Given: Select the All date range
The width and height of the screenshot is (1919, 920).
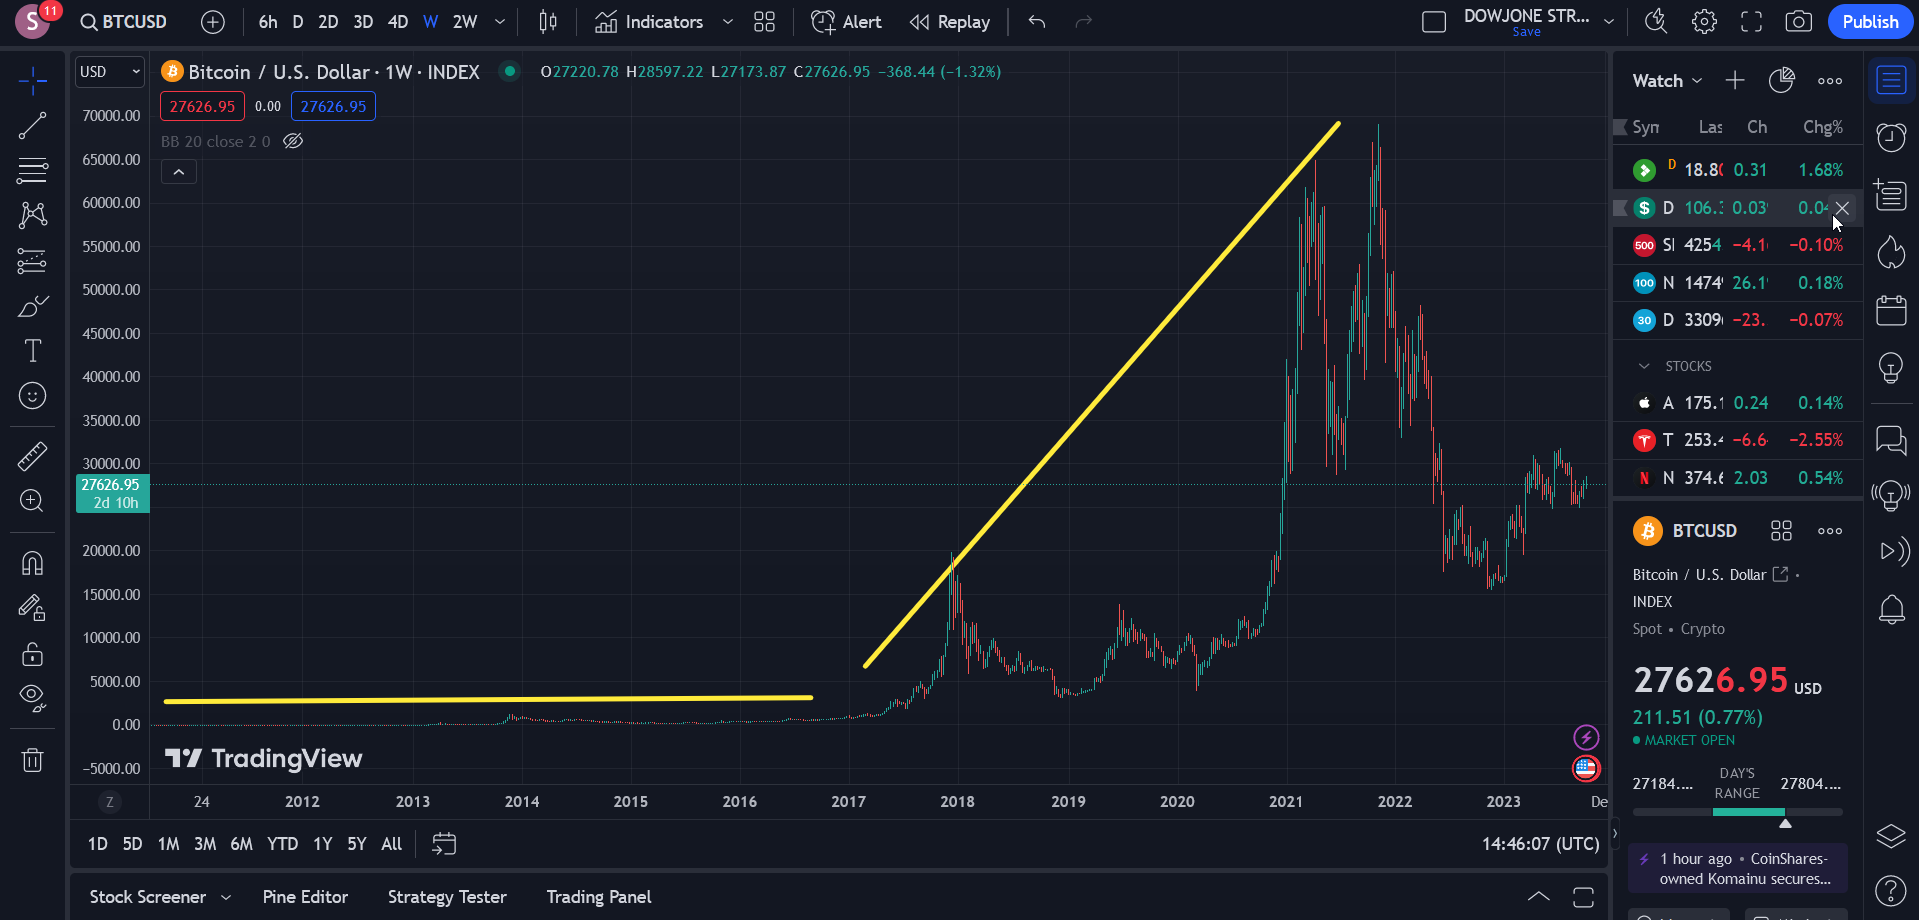Looking at the screenshot, I should [392, 844].
